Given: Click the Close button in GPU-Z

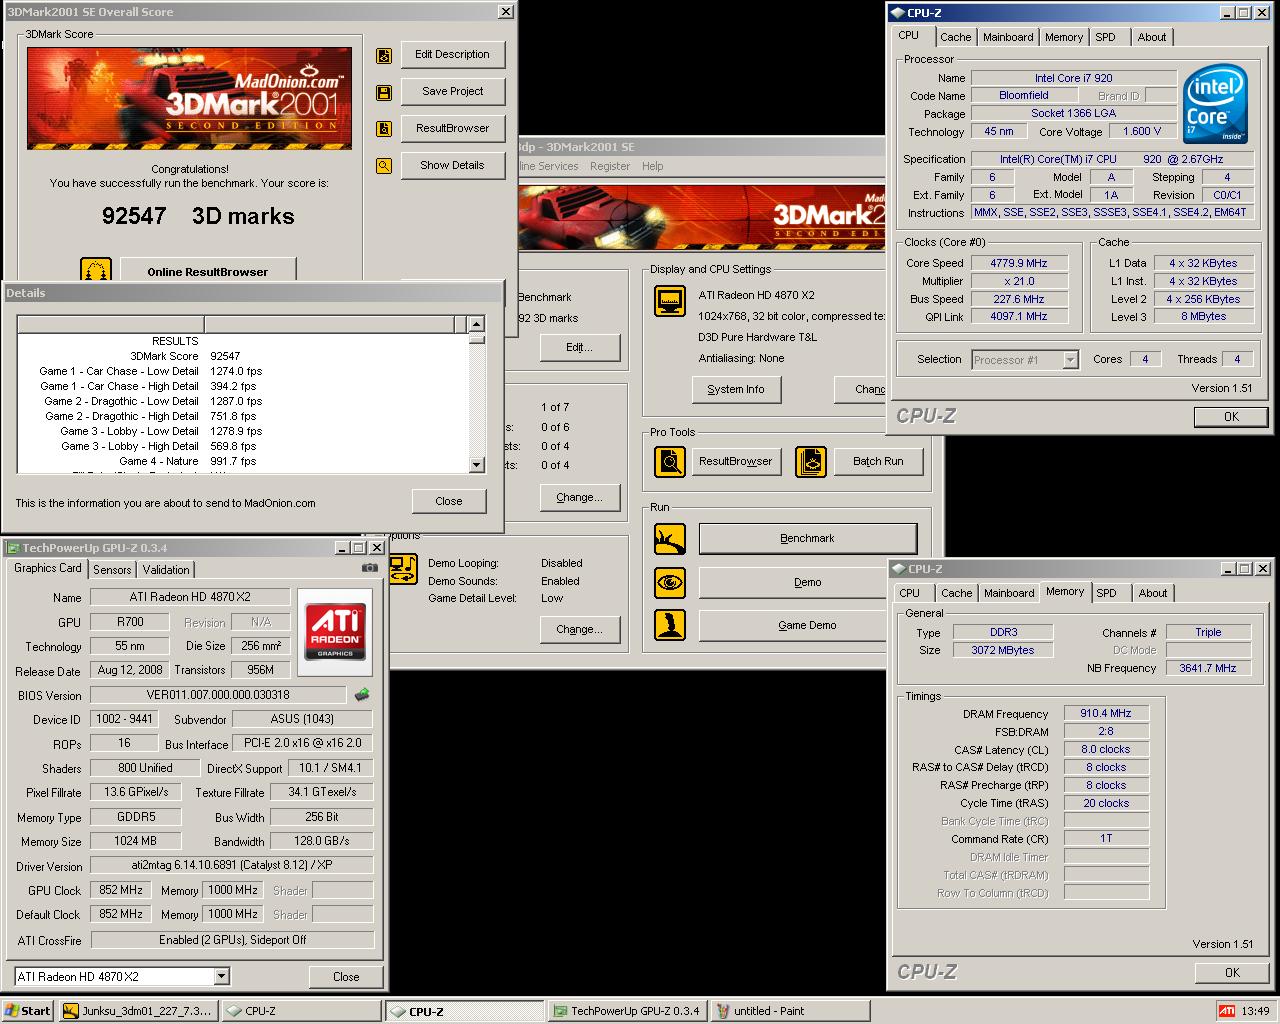Looking at the screenshot, I should tap(346, 977).
